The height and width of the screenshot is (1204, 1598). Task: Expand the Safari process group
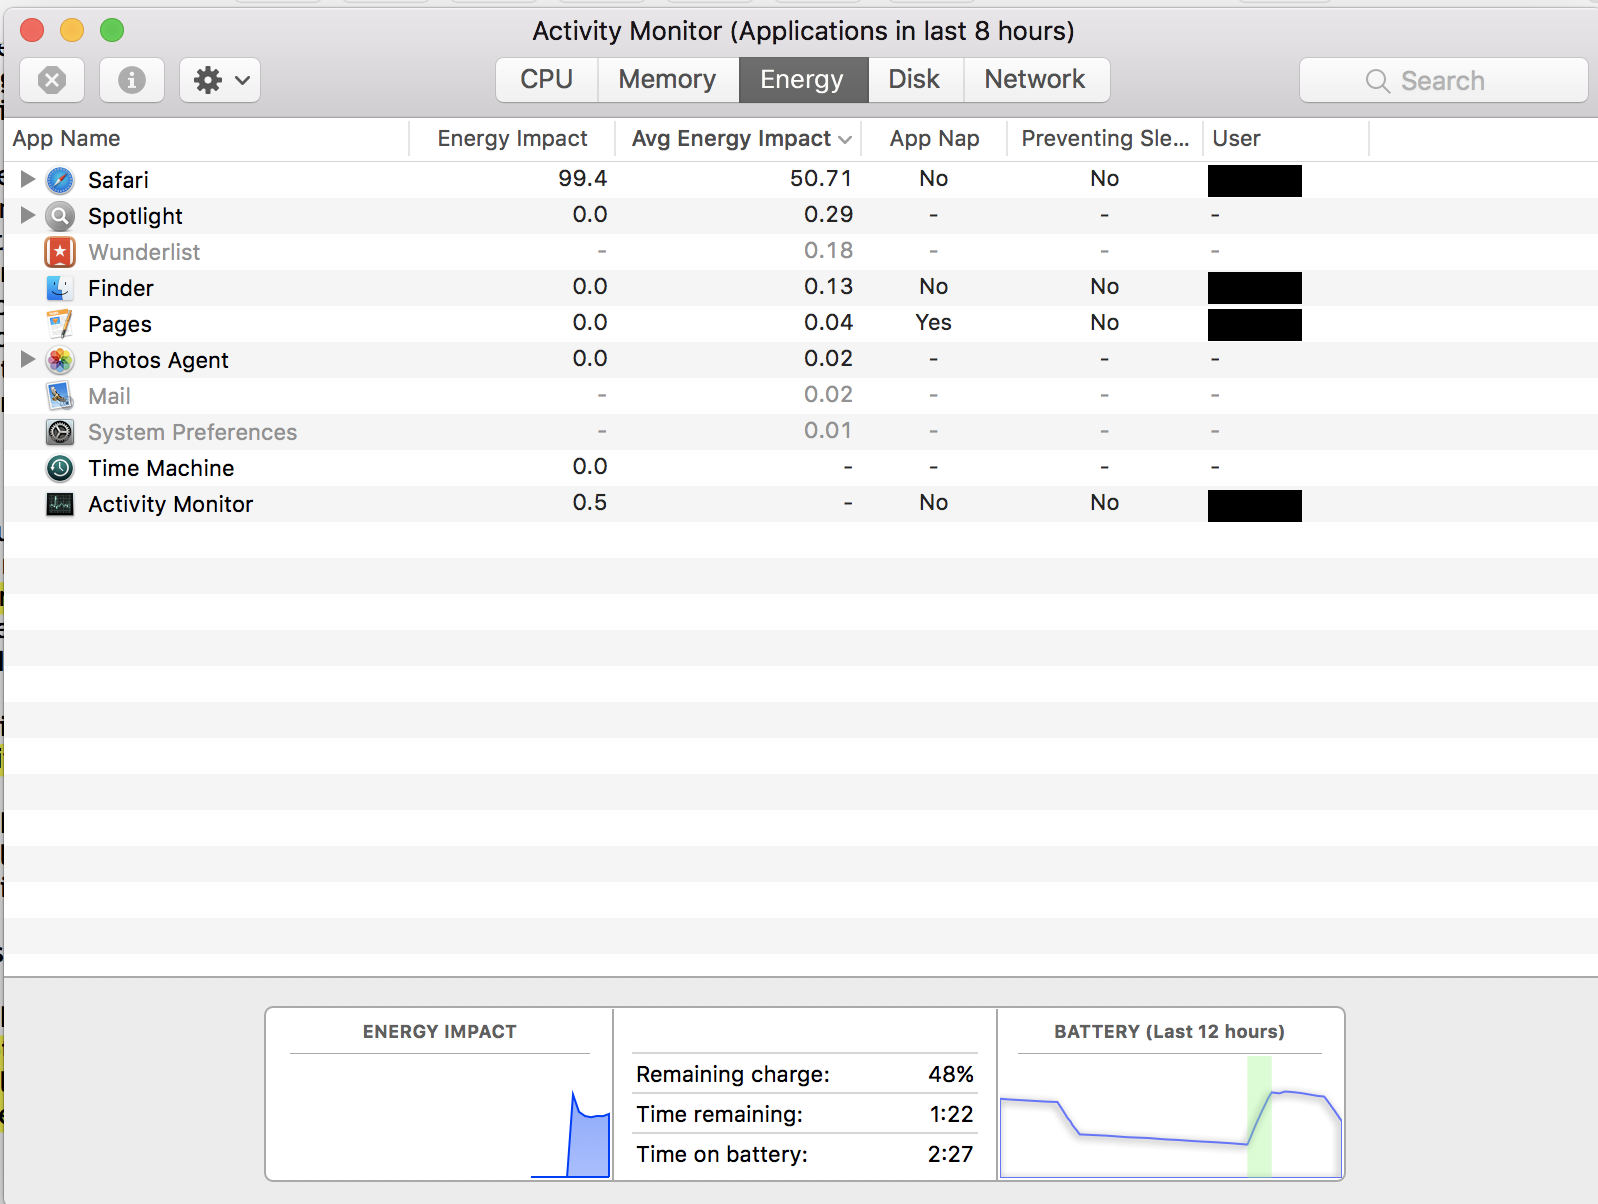pyautogui.click(x=27, y=179)
